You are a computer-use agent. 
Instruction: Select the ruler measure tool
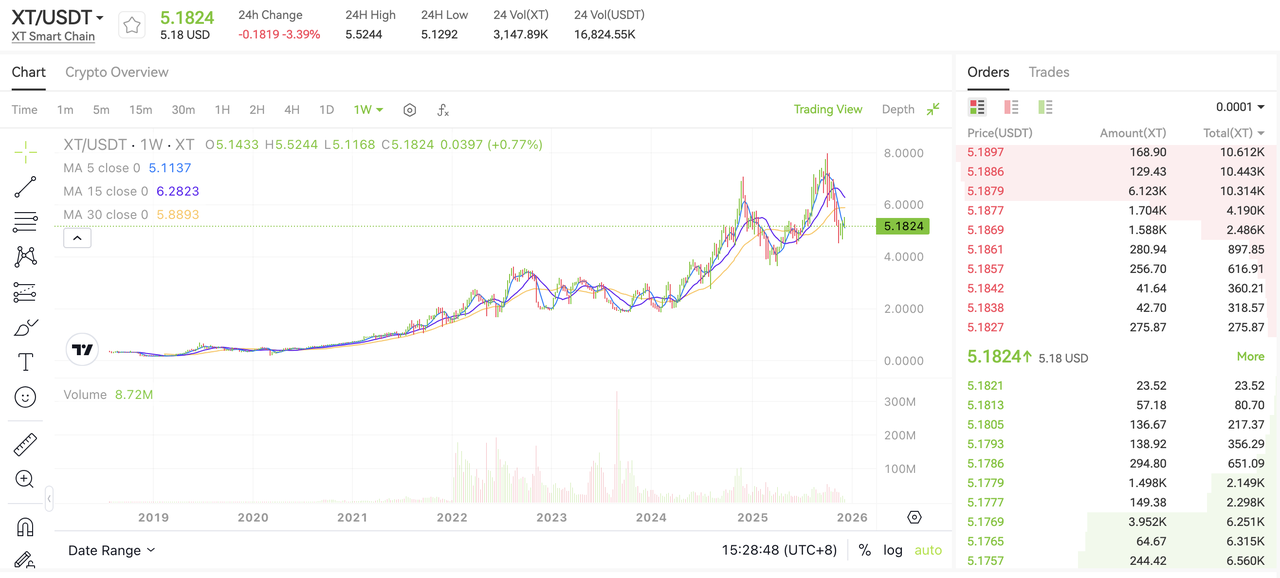(x=25, y=444)
